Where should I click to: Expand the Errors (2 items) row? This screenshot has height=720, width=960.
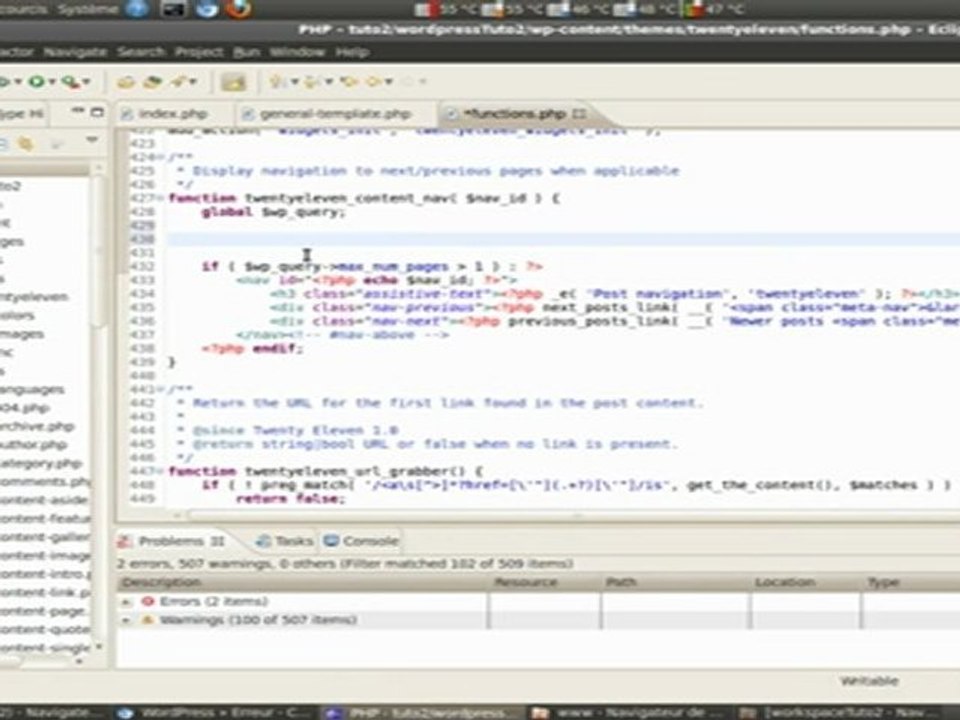126,602
